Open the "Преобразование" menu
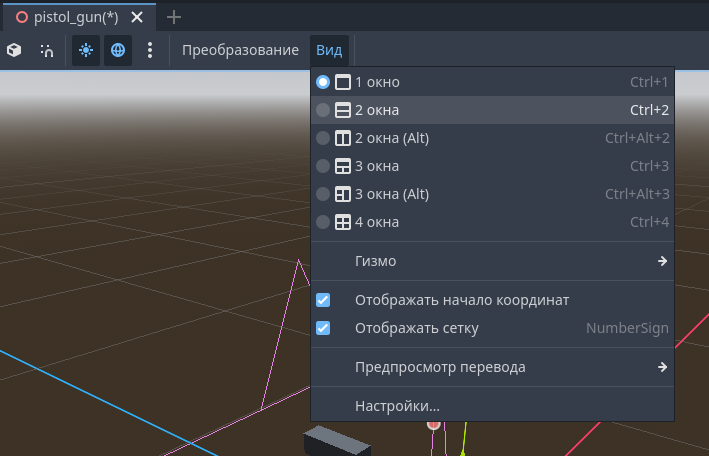The width and height of the screenshot is (709, 456). coord(240,50)
